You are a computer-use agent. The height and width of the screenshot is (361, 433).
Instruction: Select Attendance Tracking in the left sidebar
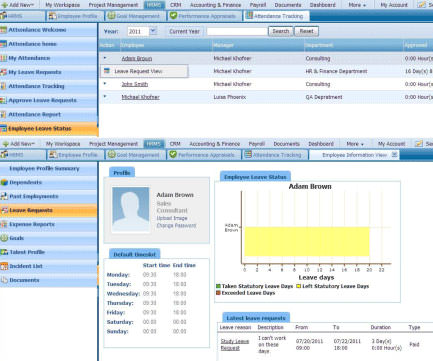click(x=49, y=86)
